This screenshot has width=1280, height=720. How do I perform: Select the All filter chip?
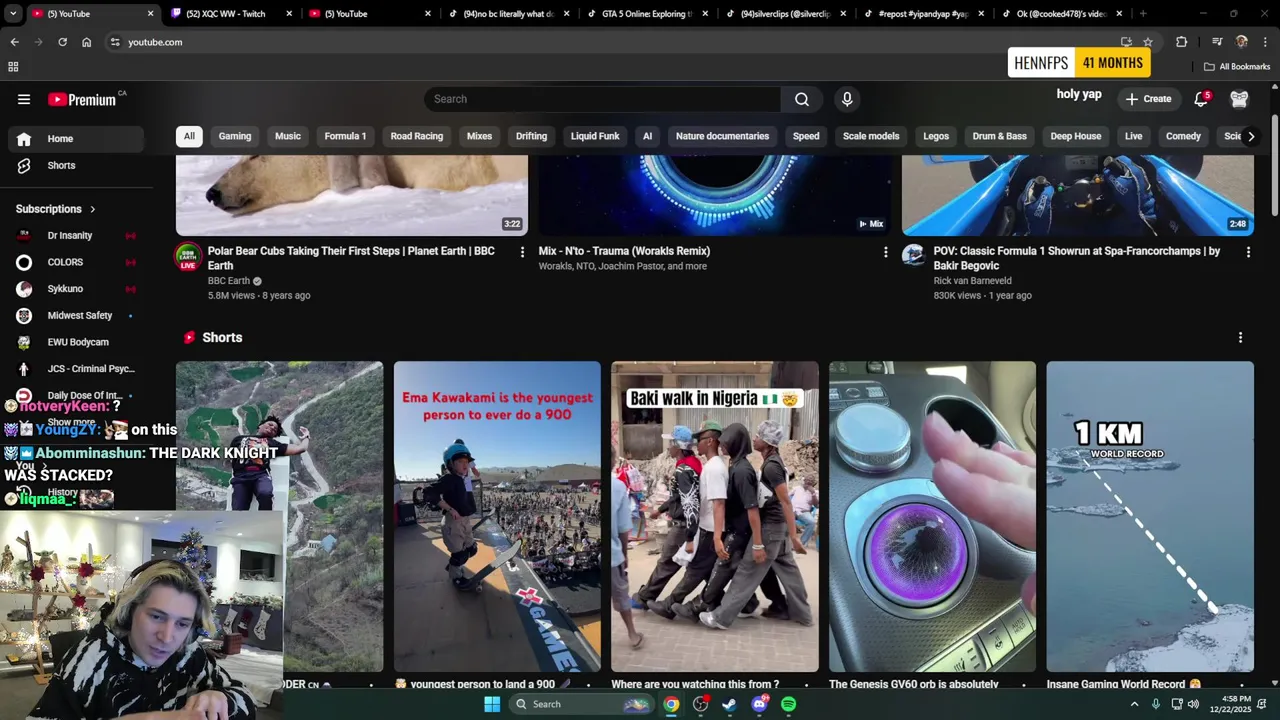pos(189,136)
